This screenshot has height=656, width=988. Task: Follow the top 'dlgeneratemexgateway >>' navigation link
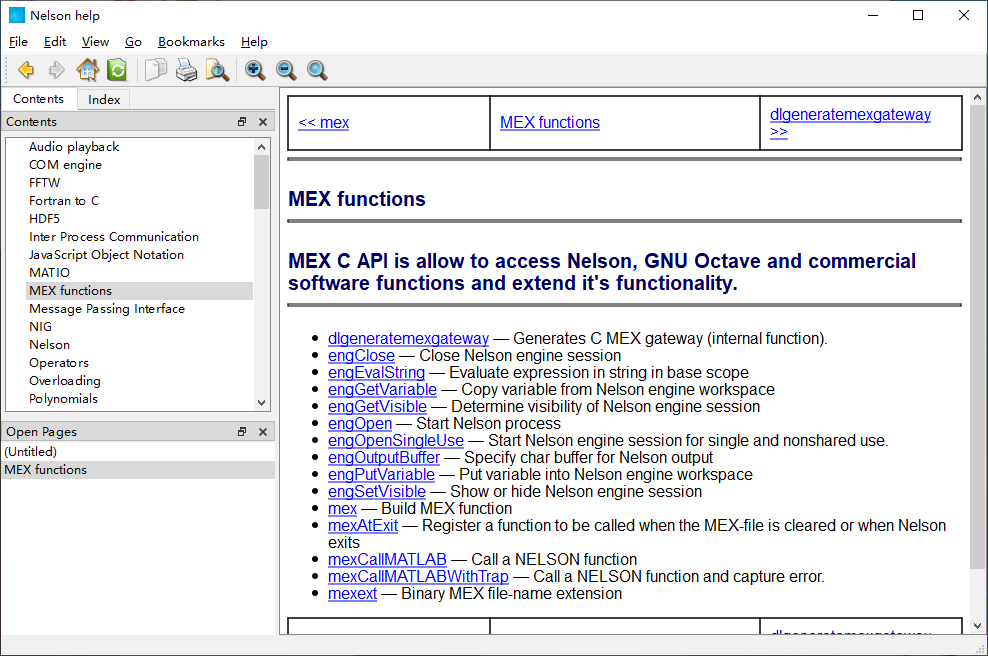850,122
